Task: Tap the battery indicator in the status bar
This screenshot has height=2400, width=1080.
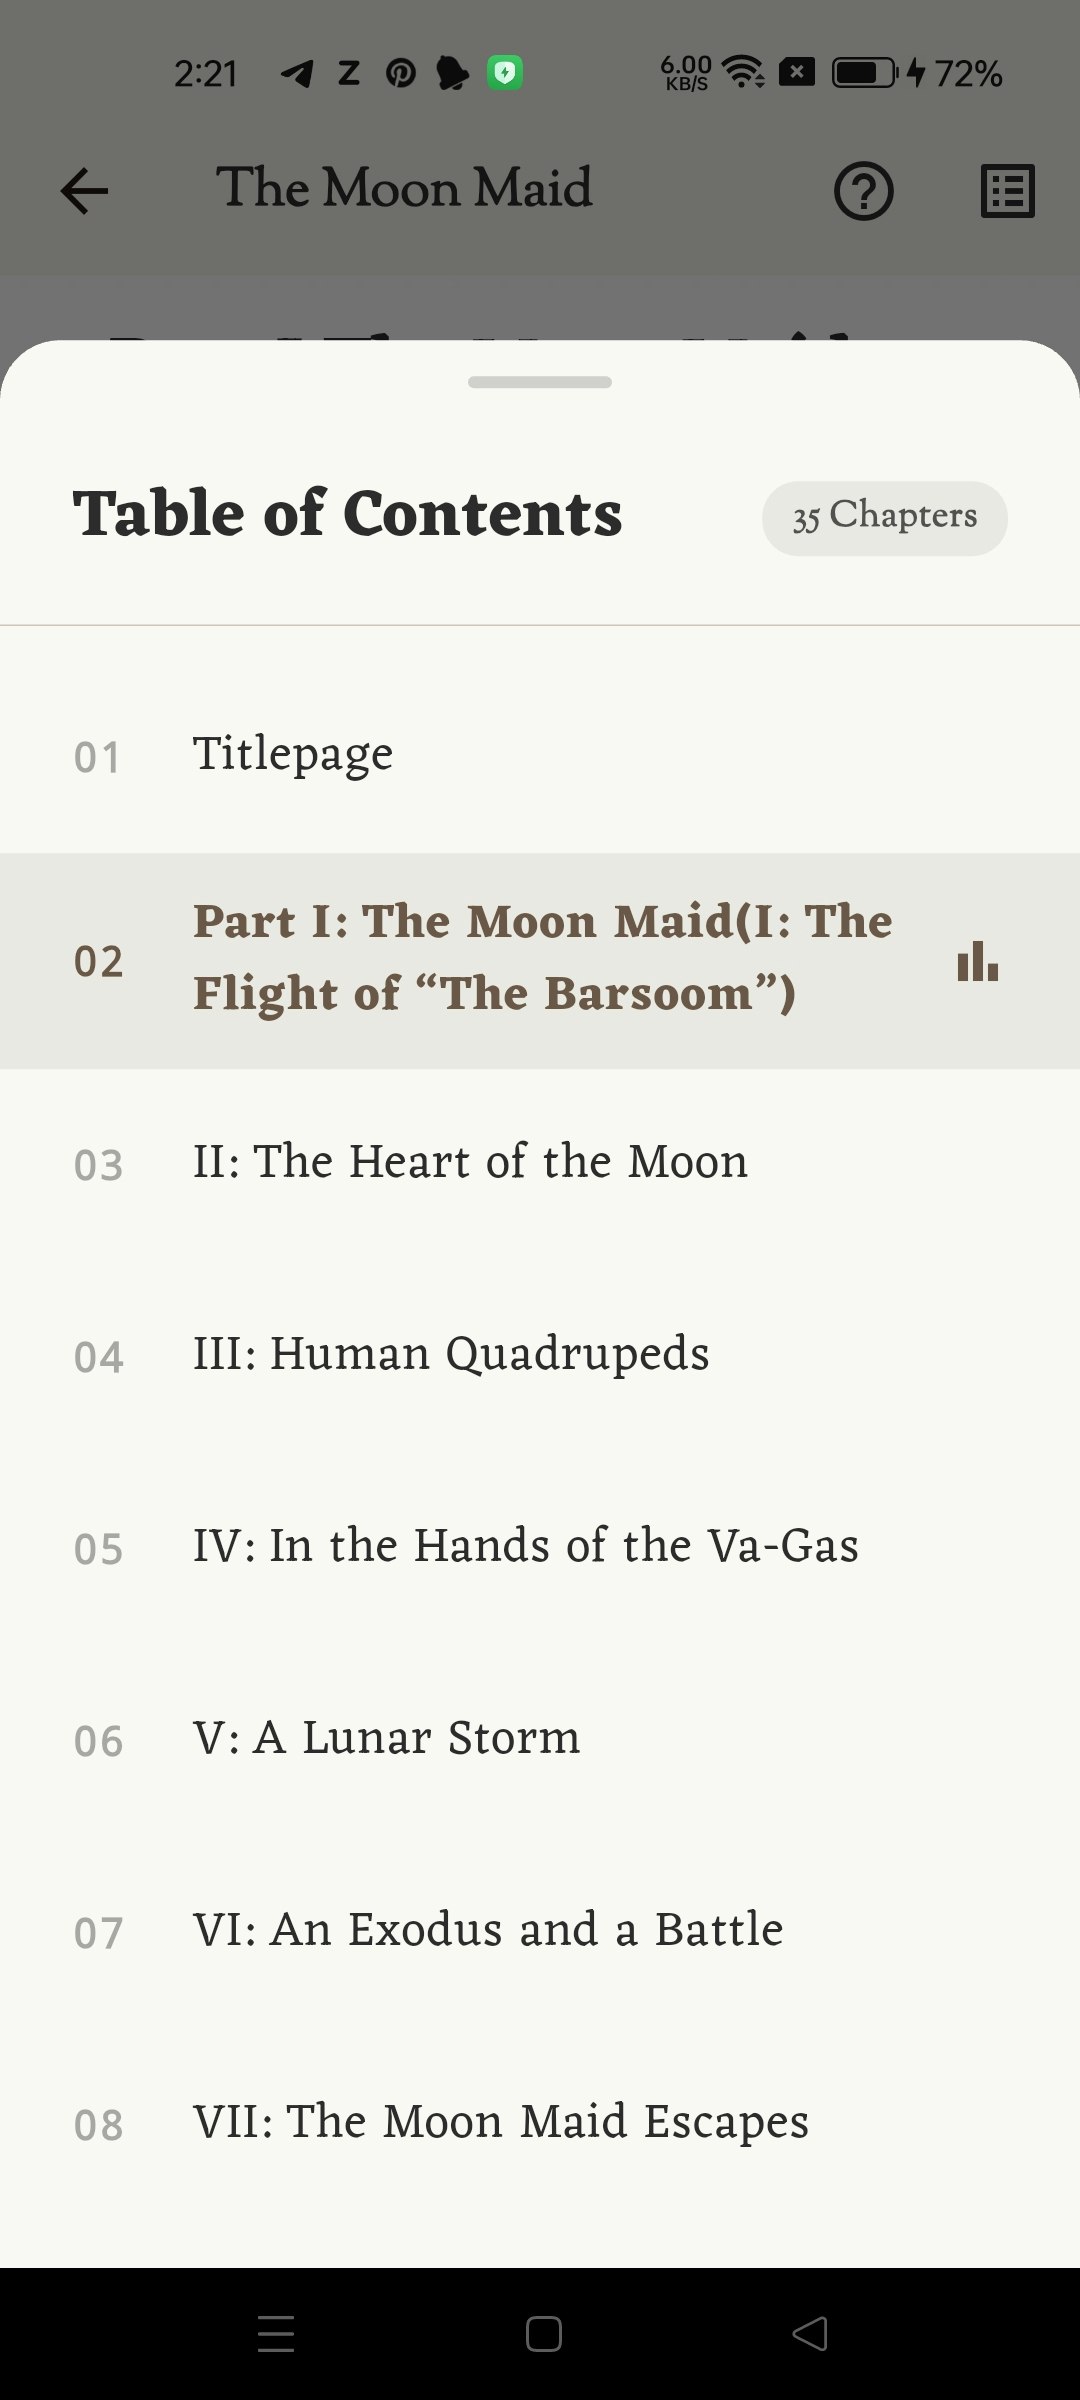Action: [x=862, y=70]
